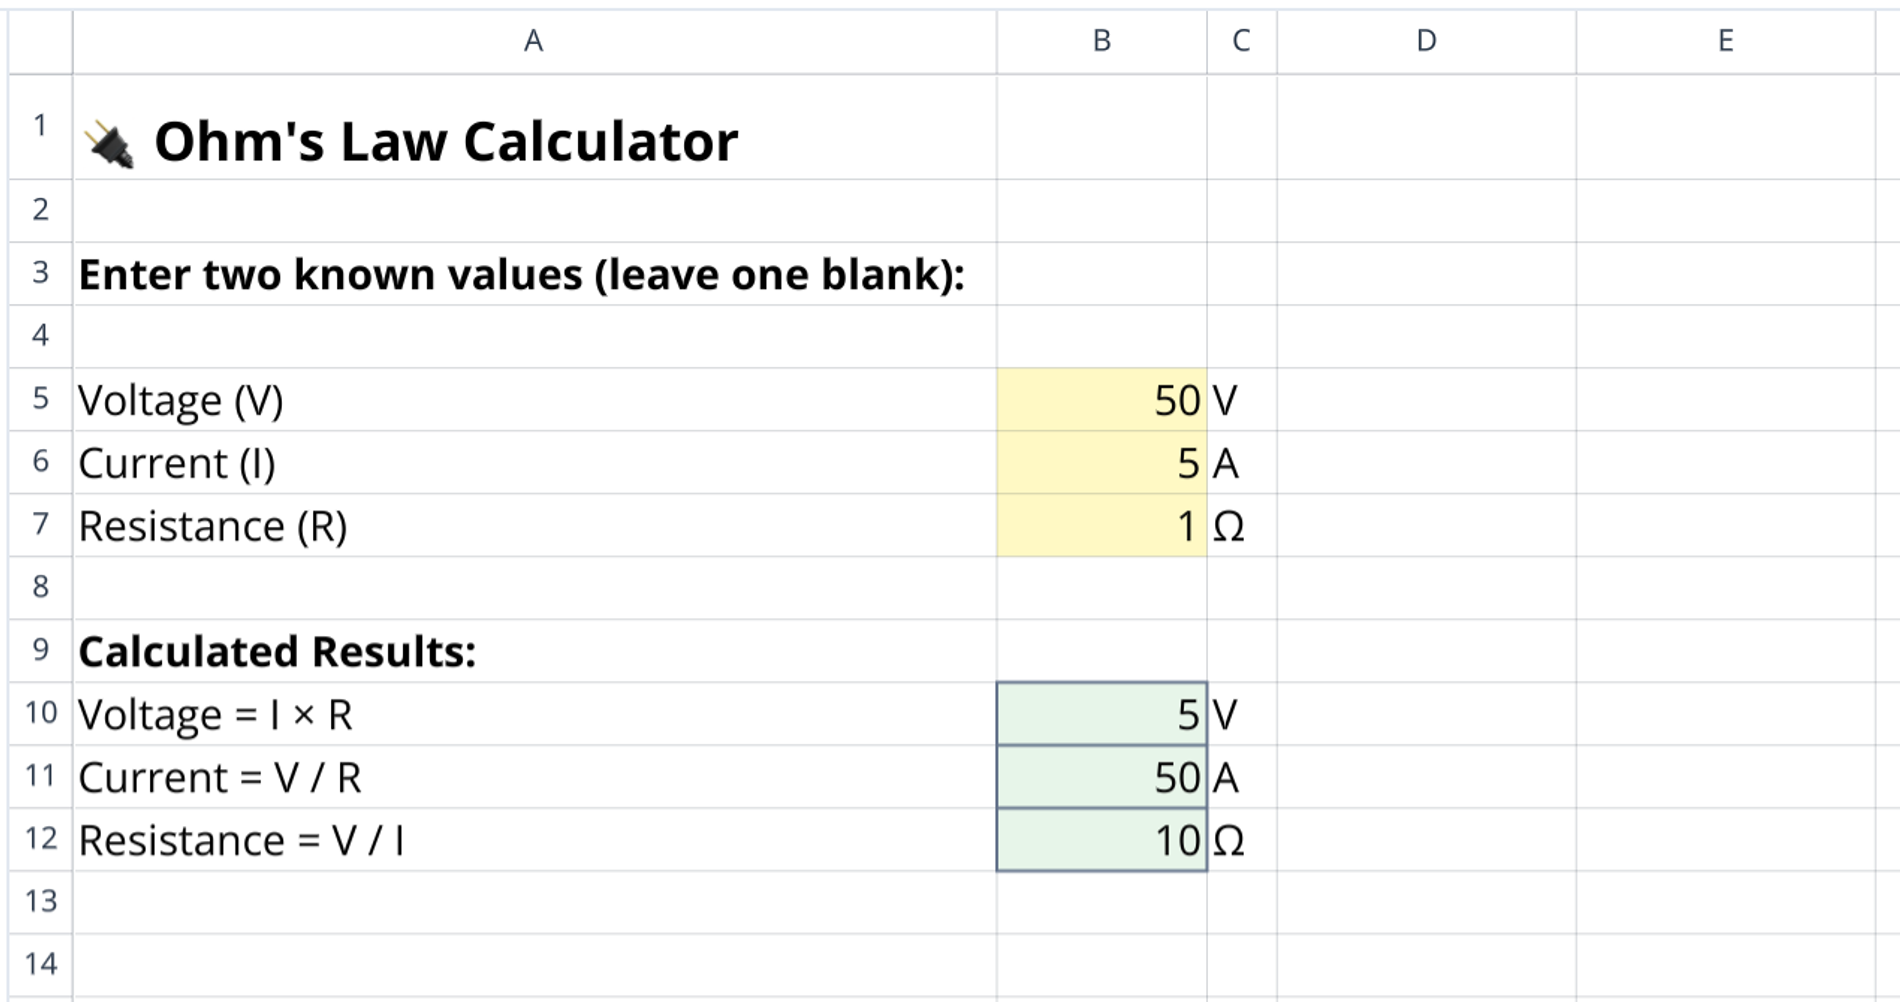Select column header B
The width and height of the screenshot is (1900, 1002).
pos(1101,41)
